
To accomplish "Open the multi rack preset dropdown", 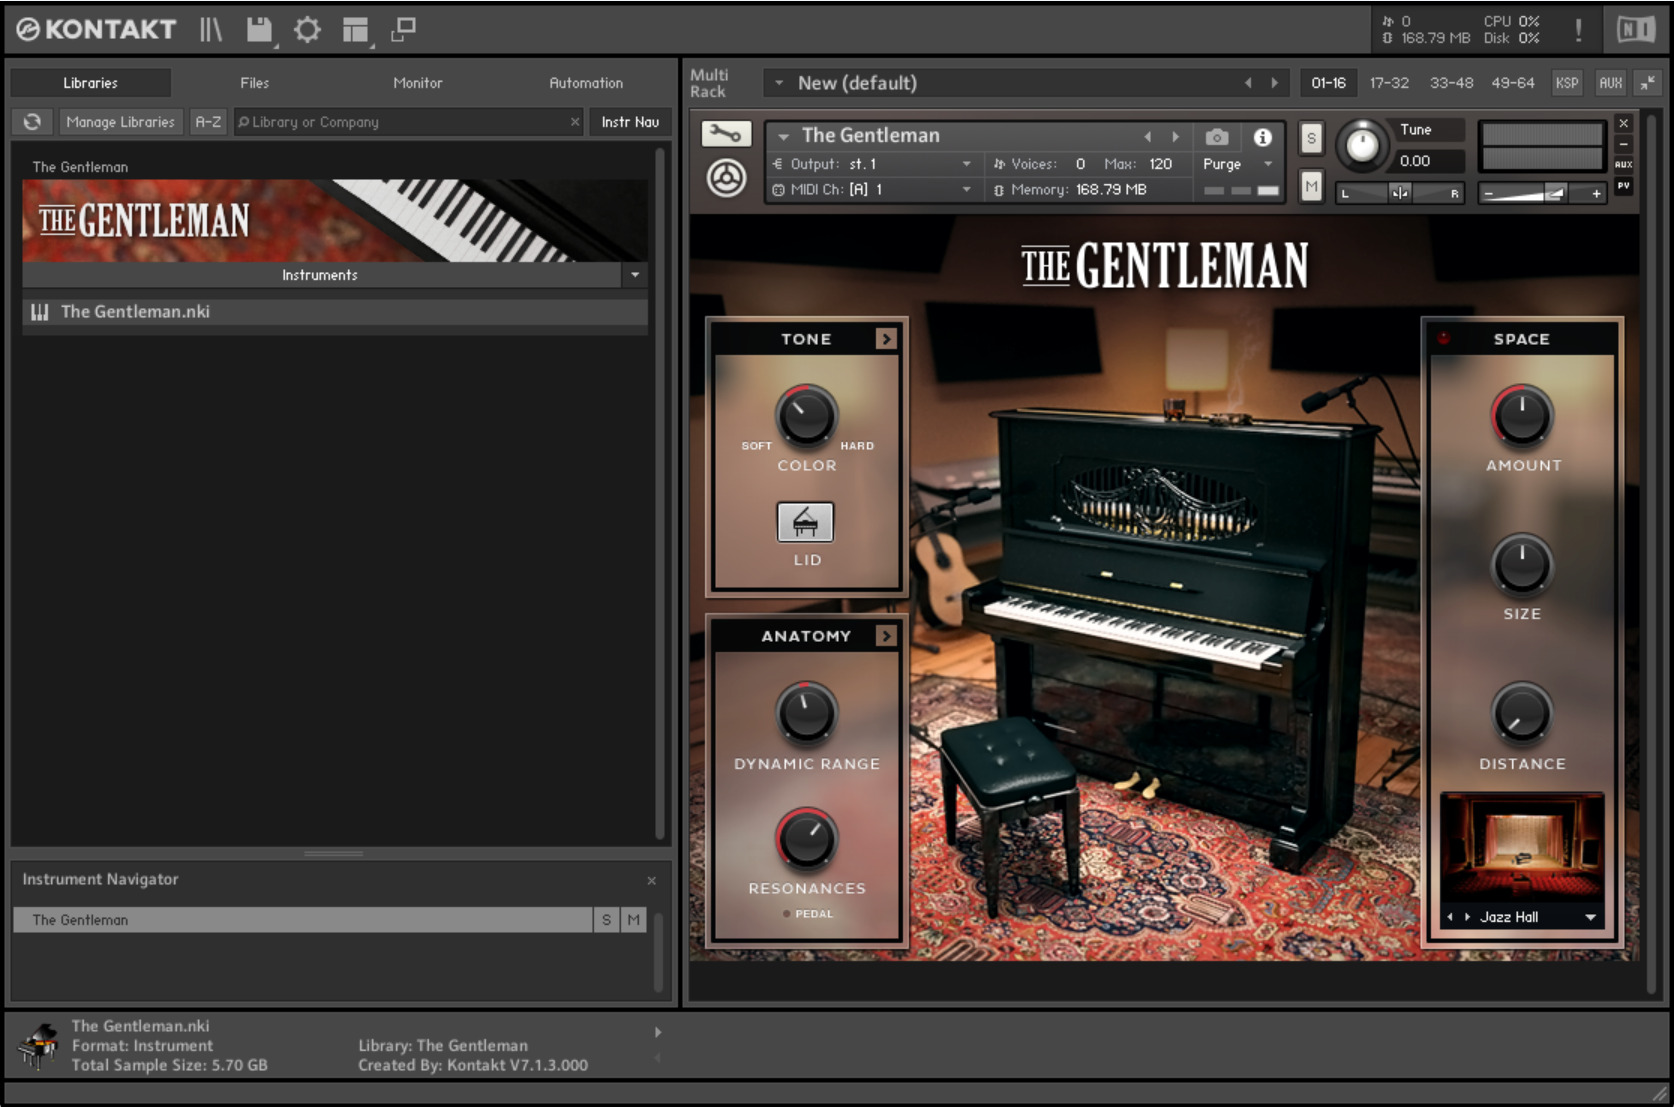I will [x=779, y=83].
